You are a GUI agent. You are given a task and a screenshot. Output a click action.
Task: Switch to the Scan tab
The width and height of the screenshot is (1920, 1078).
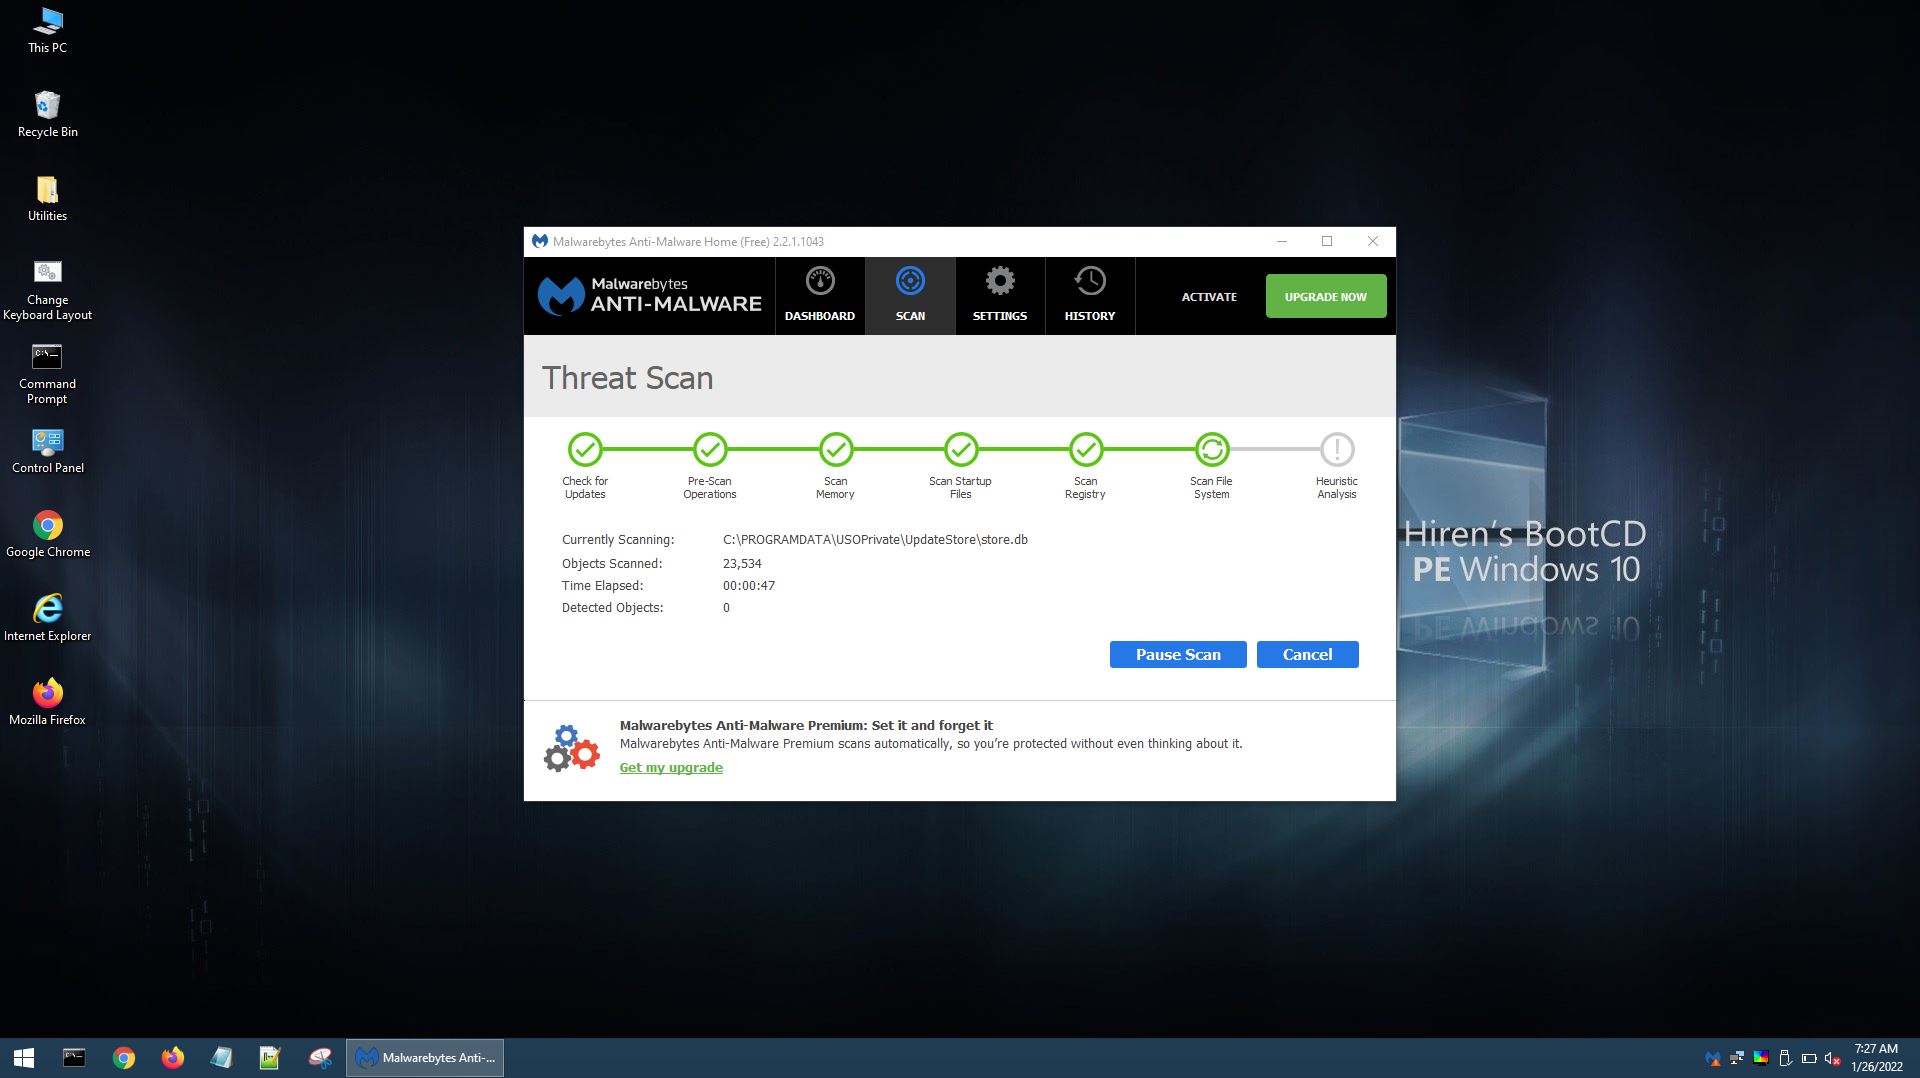click(910, 296)
